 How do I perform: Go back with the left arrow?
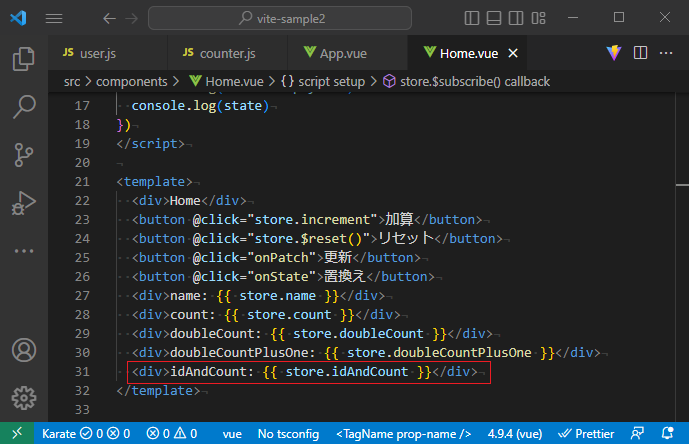coord(109,18)
